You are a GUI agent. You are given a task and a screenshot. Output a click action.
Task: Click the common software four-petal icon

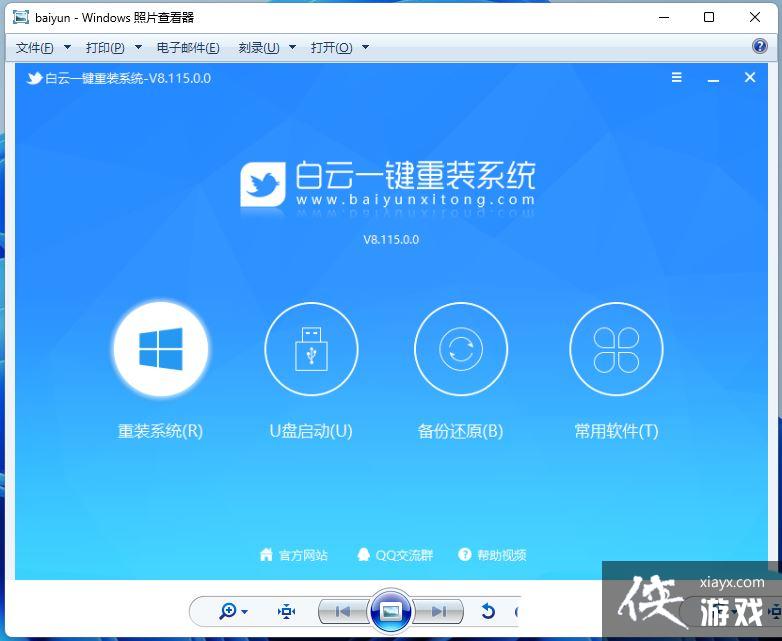616,349
